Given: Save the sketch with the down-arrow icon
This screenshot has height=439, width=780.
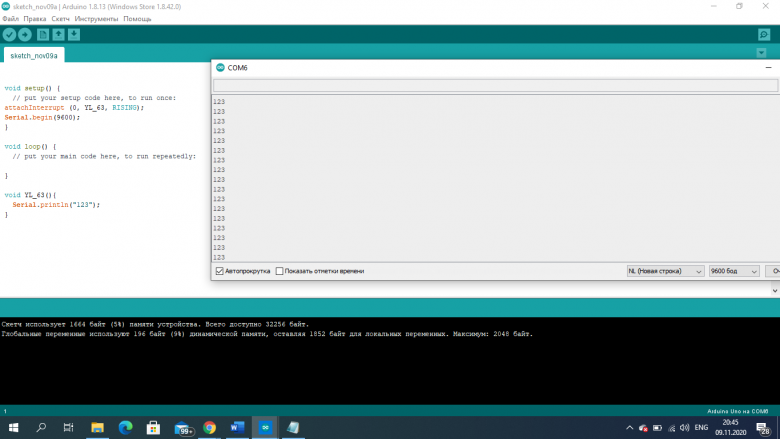Looking at the screenshot, I should (74, 34).
